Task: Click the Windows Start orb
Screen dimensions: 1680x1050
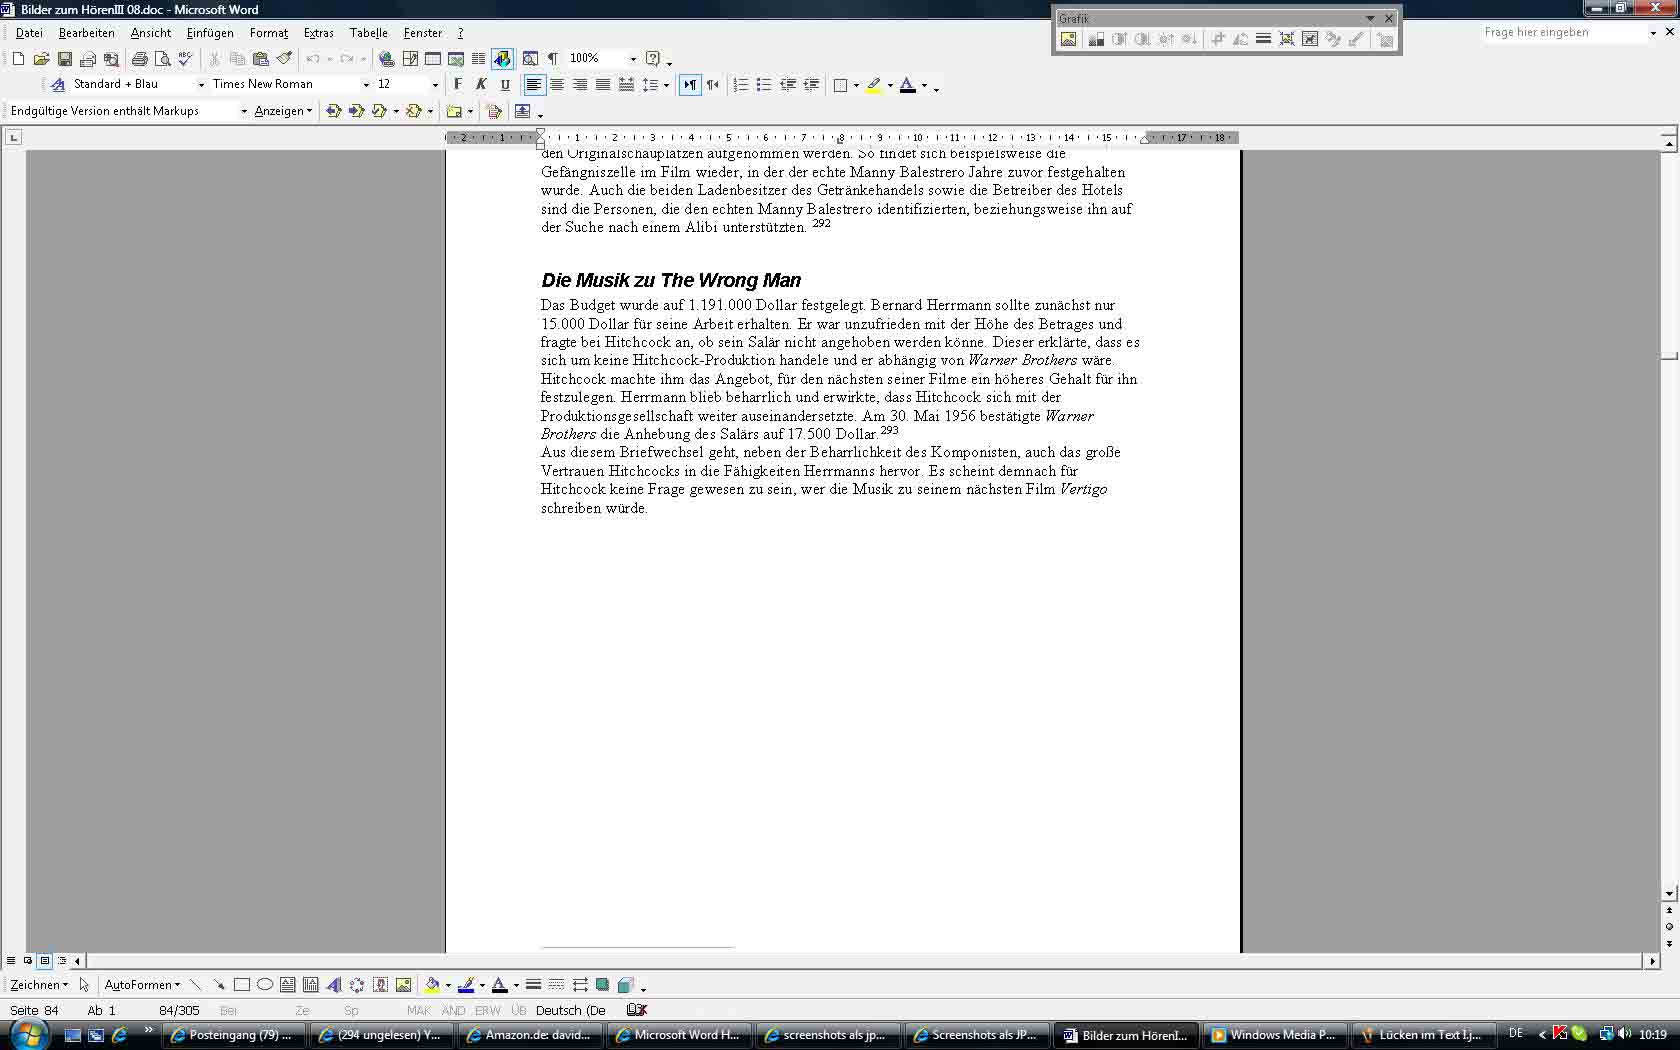Action: pos(27,1033)
